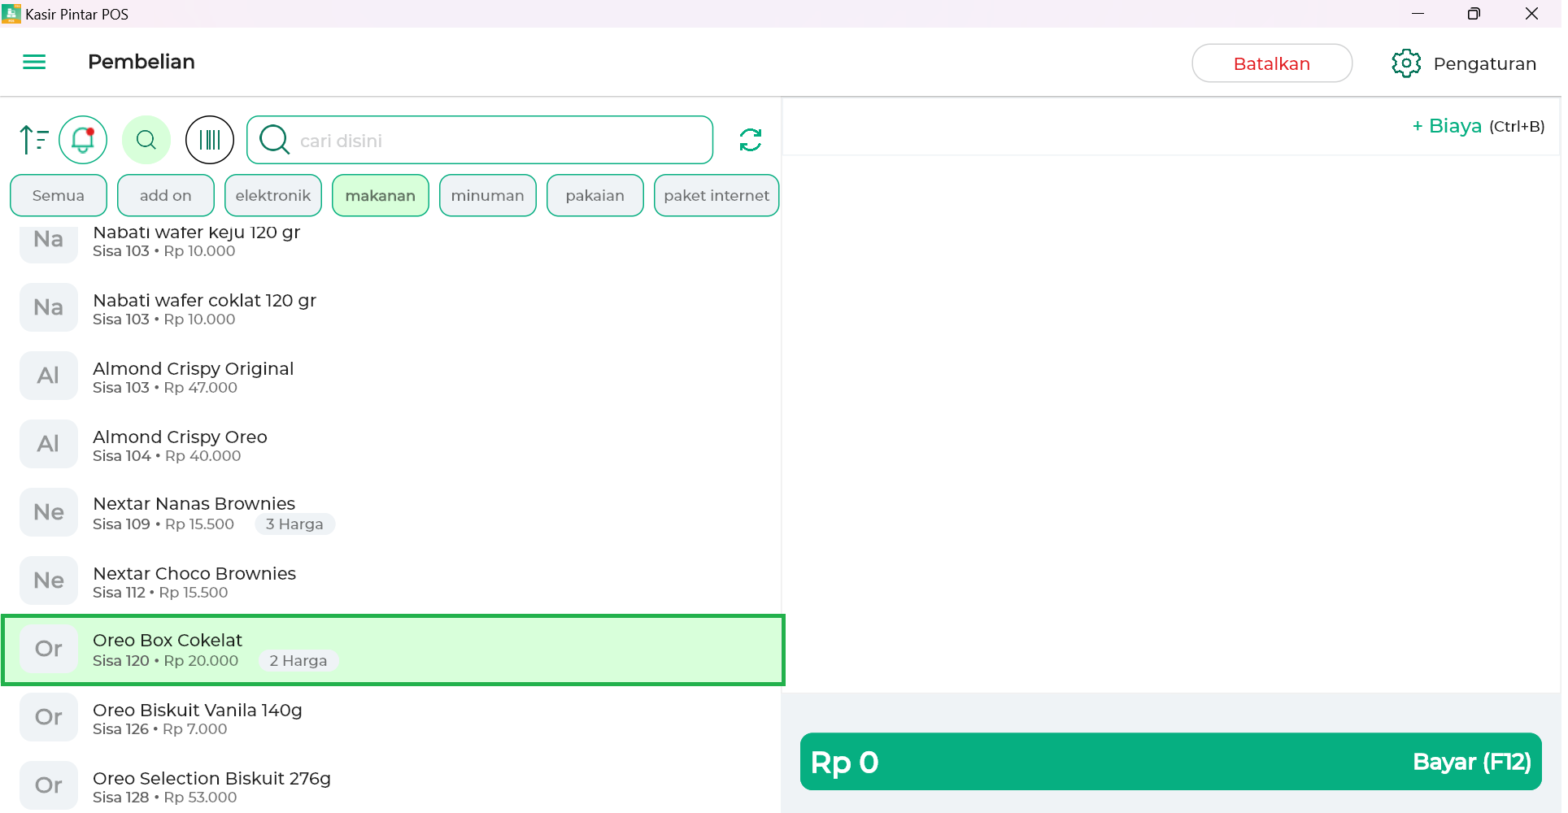Open the barcode scanner tool

click(x=209, y=139)
